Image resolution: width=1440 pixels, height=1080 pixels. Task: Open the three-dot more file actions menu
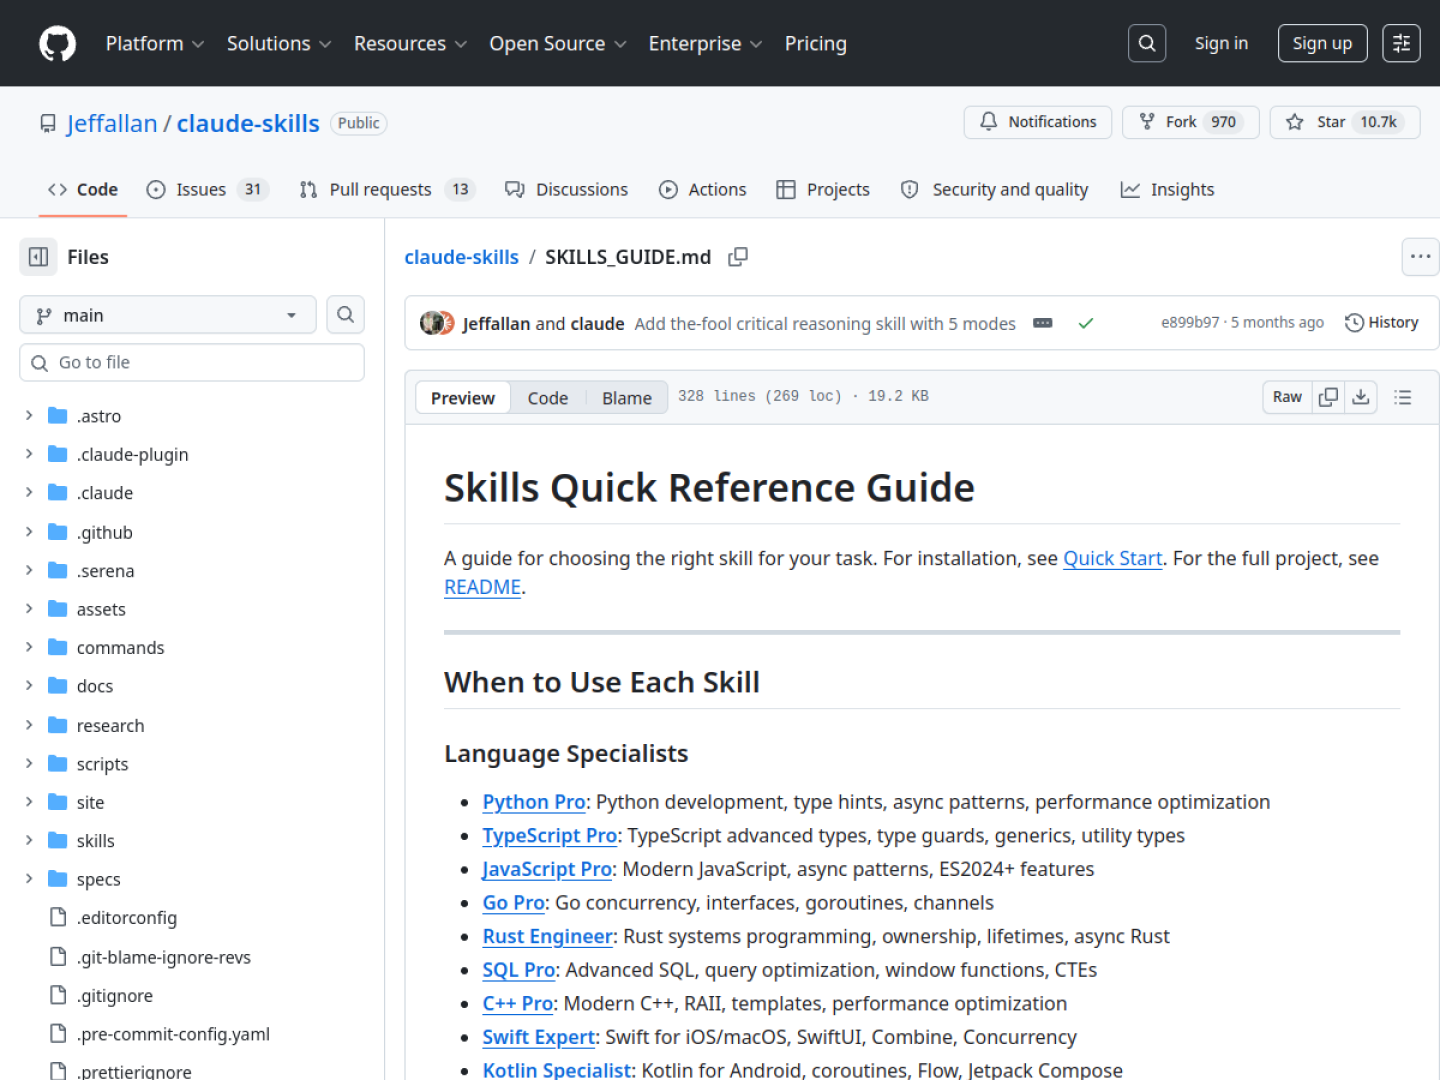(1420, 257)
